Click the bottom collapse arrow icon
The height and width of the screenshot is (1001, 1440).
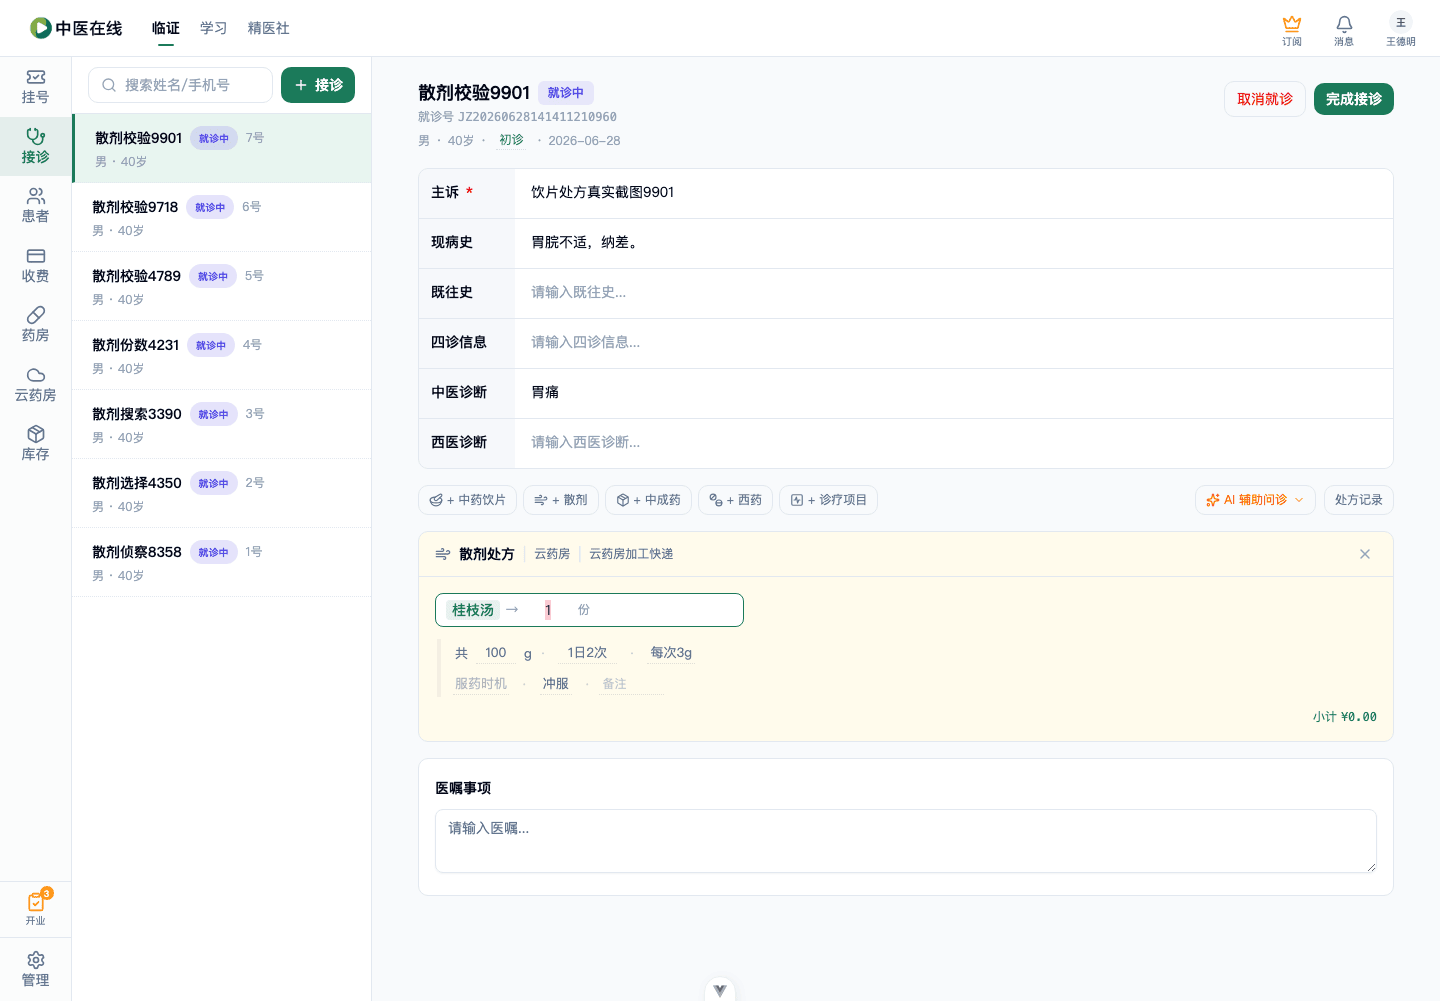(x=720, y=990)
